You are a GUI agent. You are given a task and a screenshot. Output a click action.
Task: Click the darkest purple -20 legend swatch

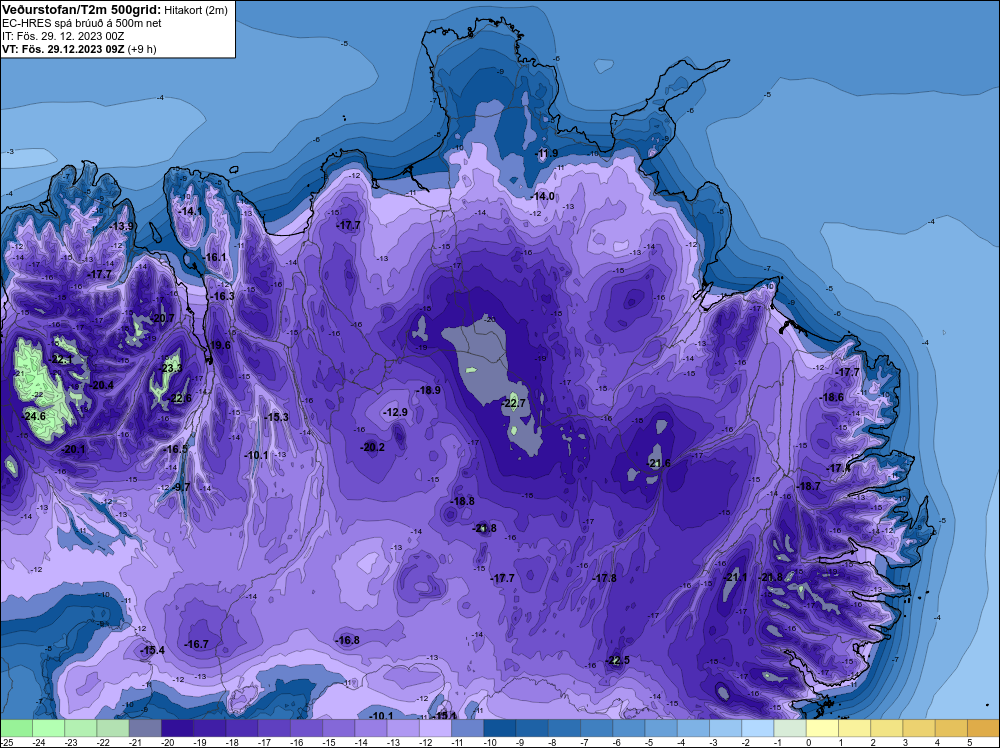click(x=178, y=728)
